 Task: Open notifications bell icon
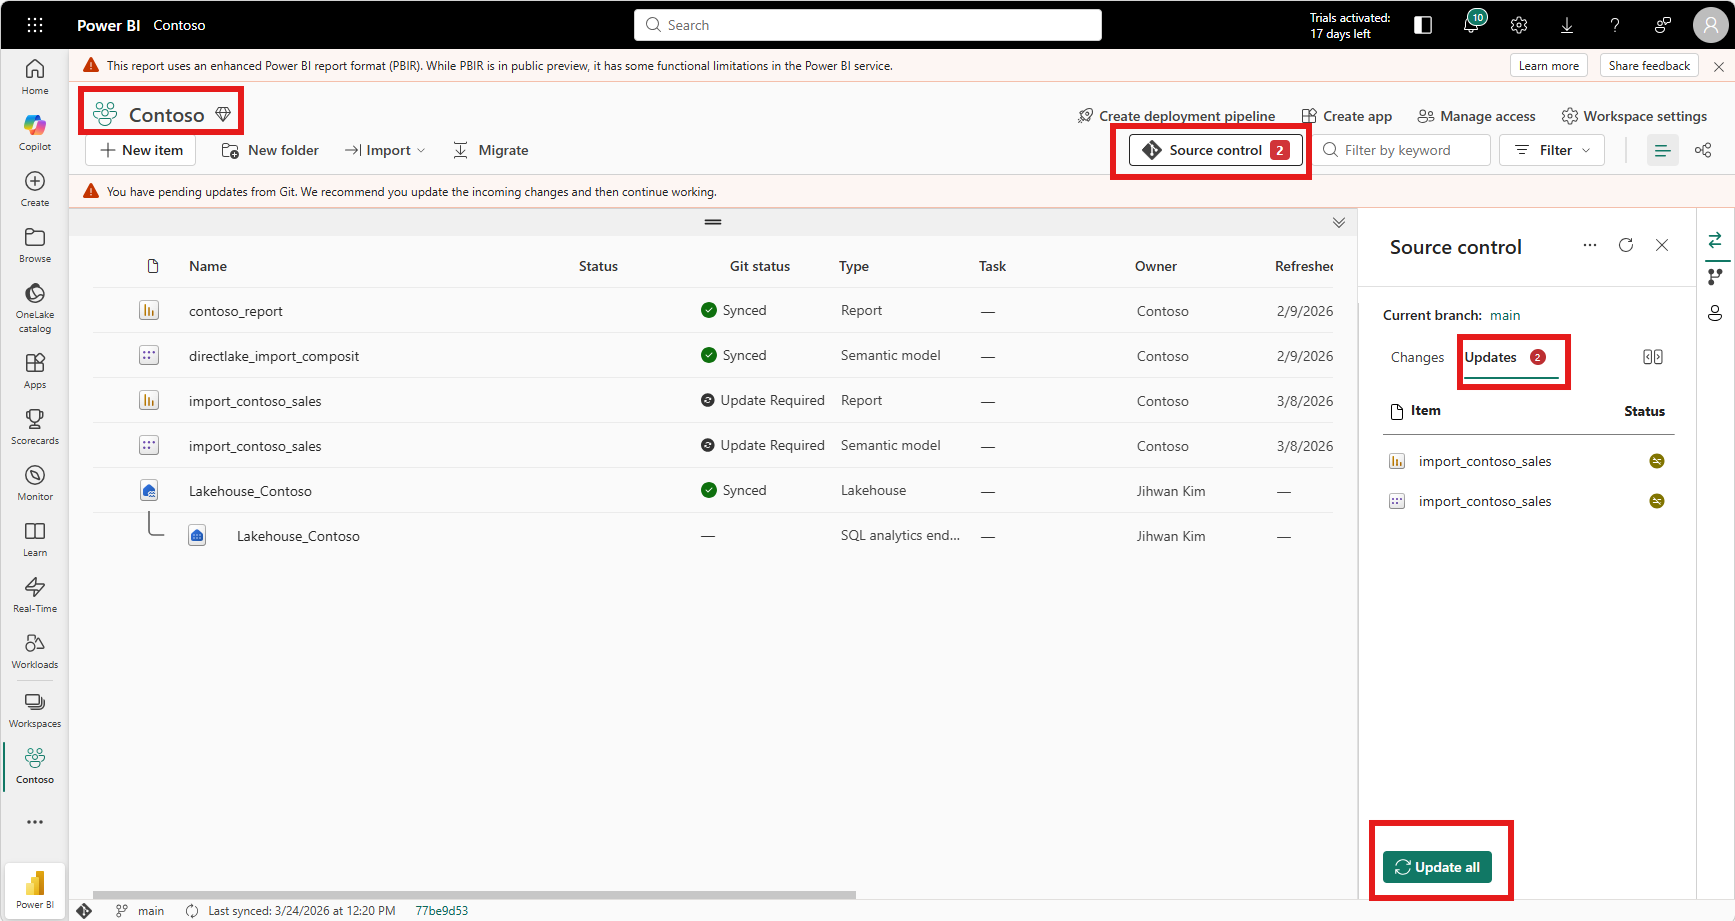click(1471, 25)
